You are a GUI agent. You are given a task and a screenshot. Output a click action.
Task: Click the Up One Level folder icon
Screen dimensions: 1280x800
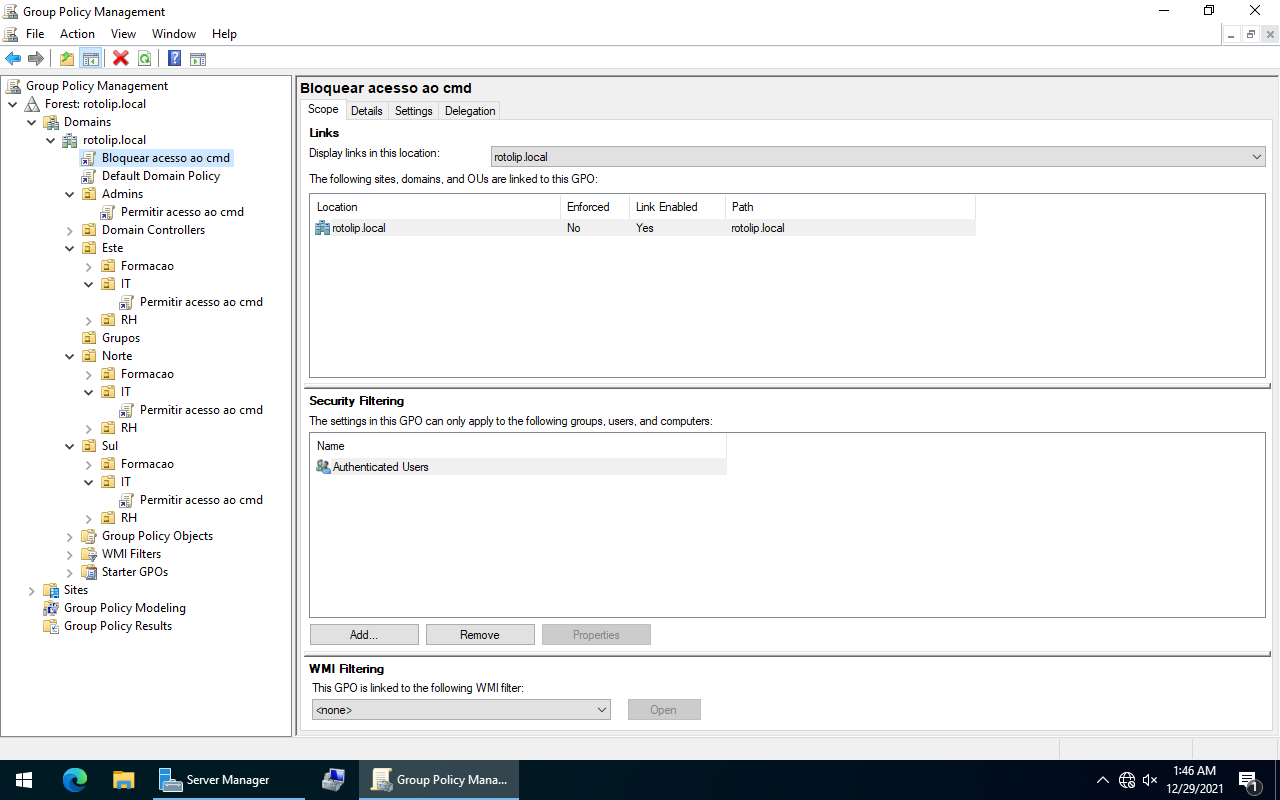(x=67, y=59)
